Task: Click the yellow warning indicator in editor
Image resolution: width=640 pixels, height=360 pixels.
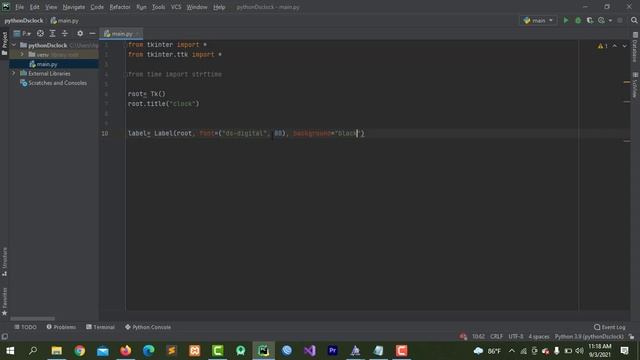Action: click(x=602, y=46)
